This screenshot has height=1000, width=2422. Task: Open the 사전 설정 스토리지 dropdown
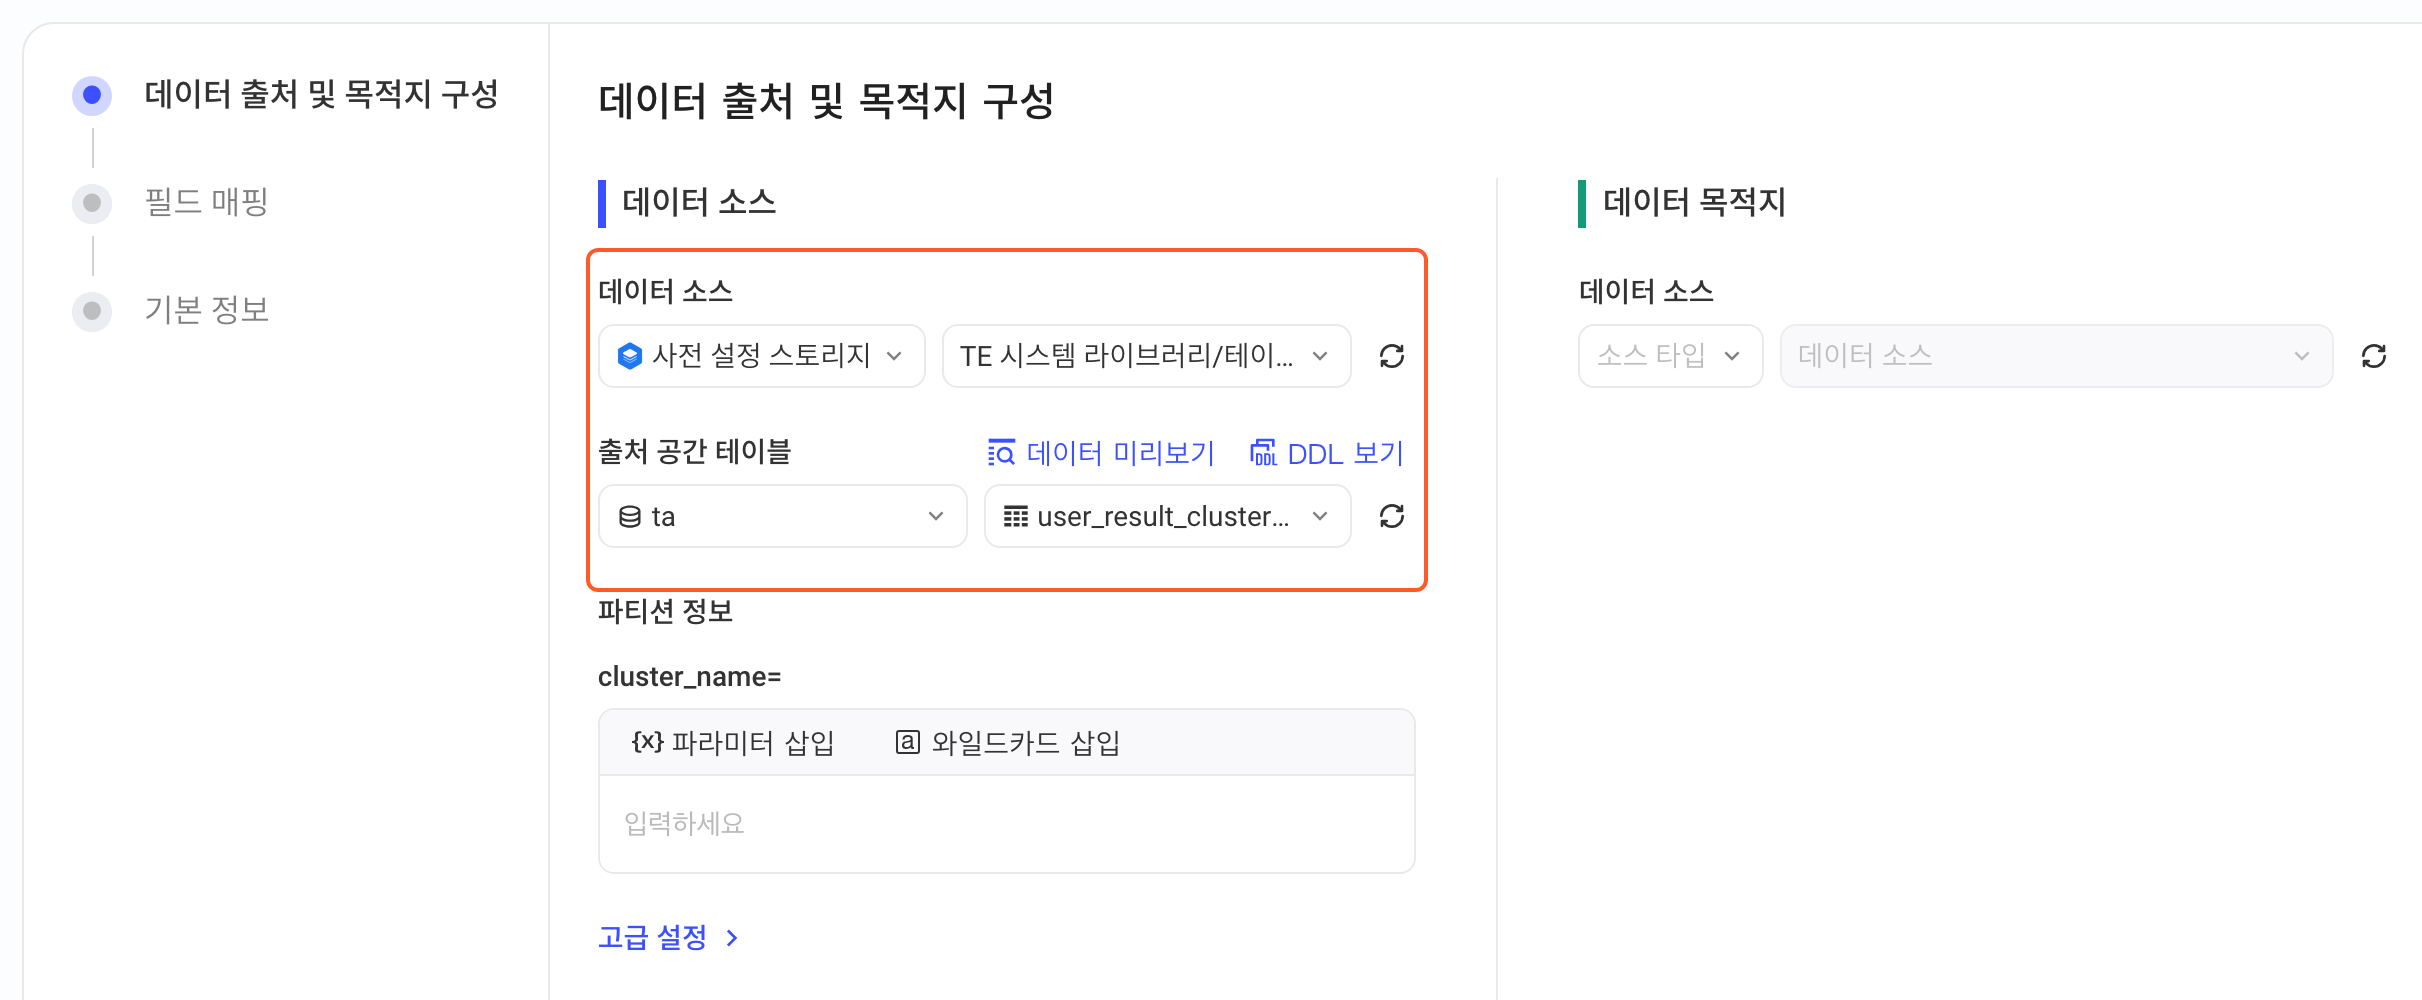[x=762, y=356]
